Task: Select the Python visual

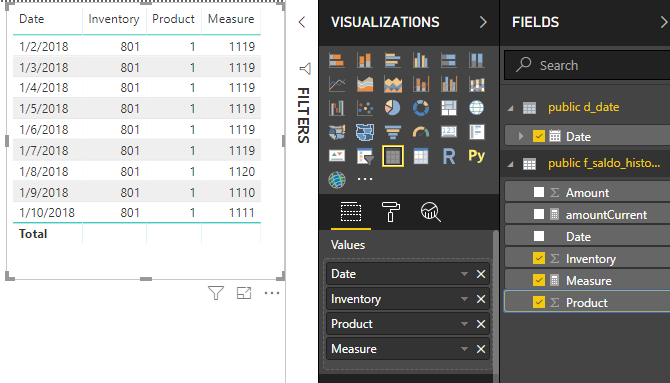Action: (476, 156)
